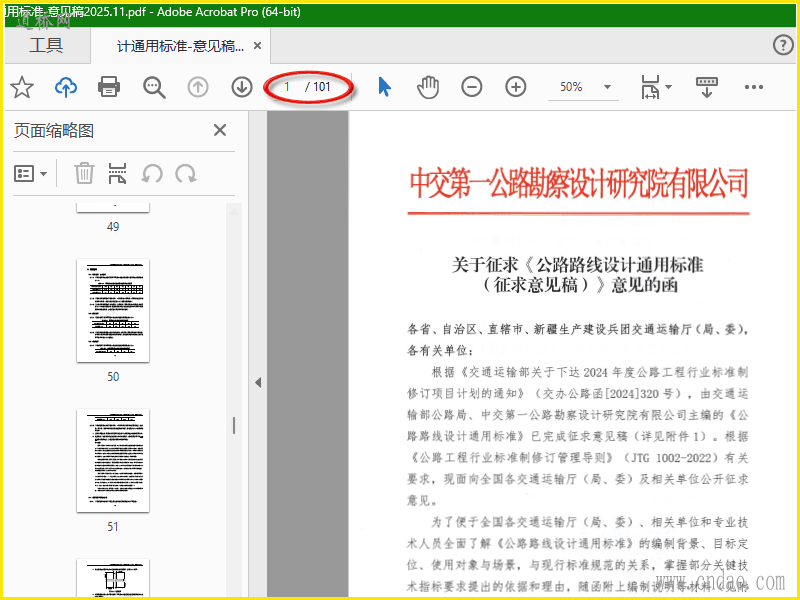Screen dimensions: 800x600
Task: Open thumbnail options menu dropdown
Action: pyautogui.click(x=30, y=174)
